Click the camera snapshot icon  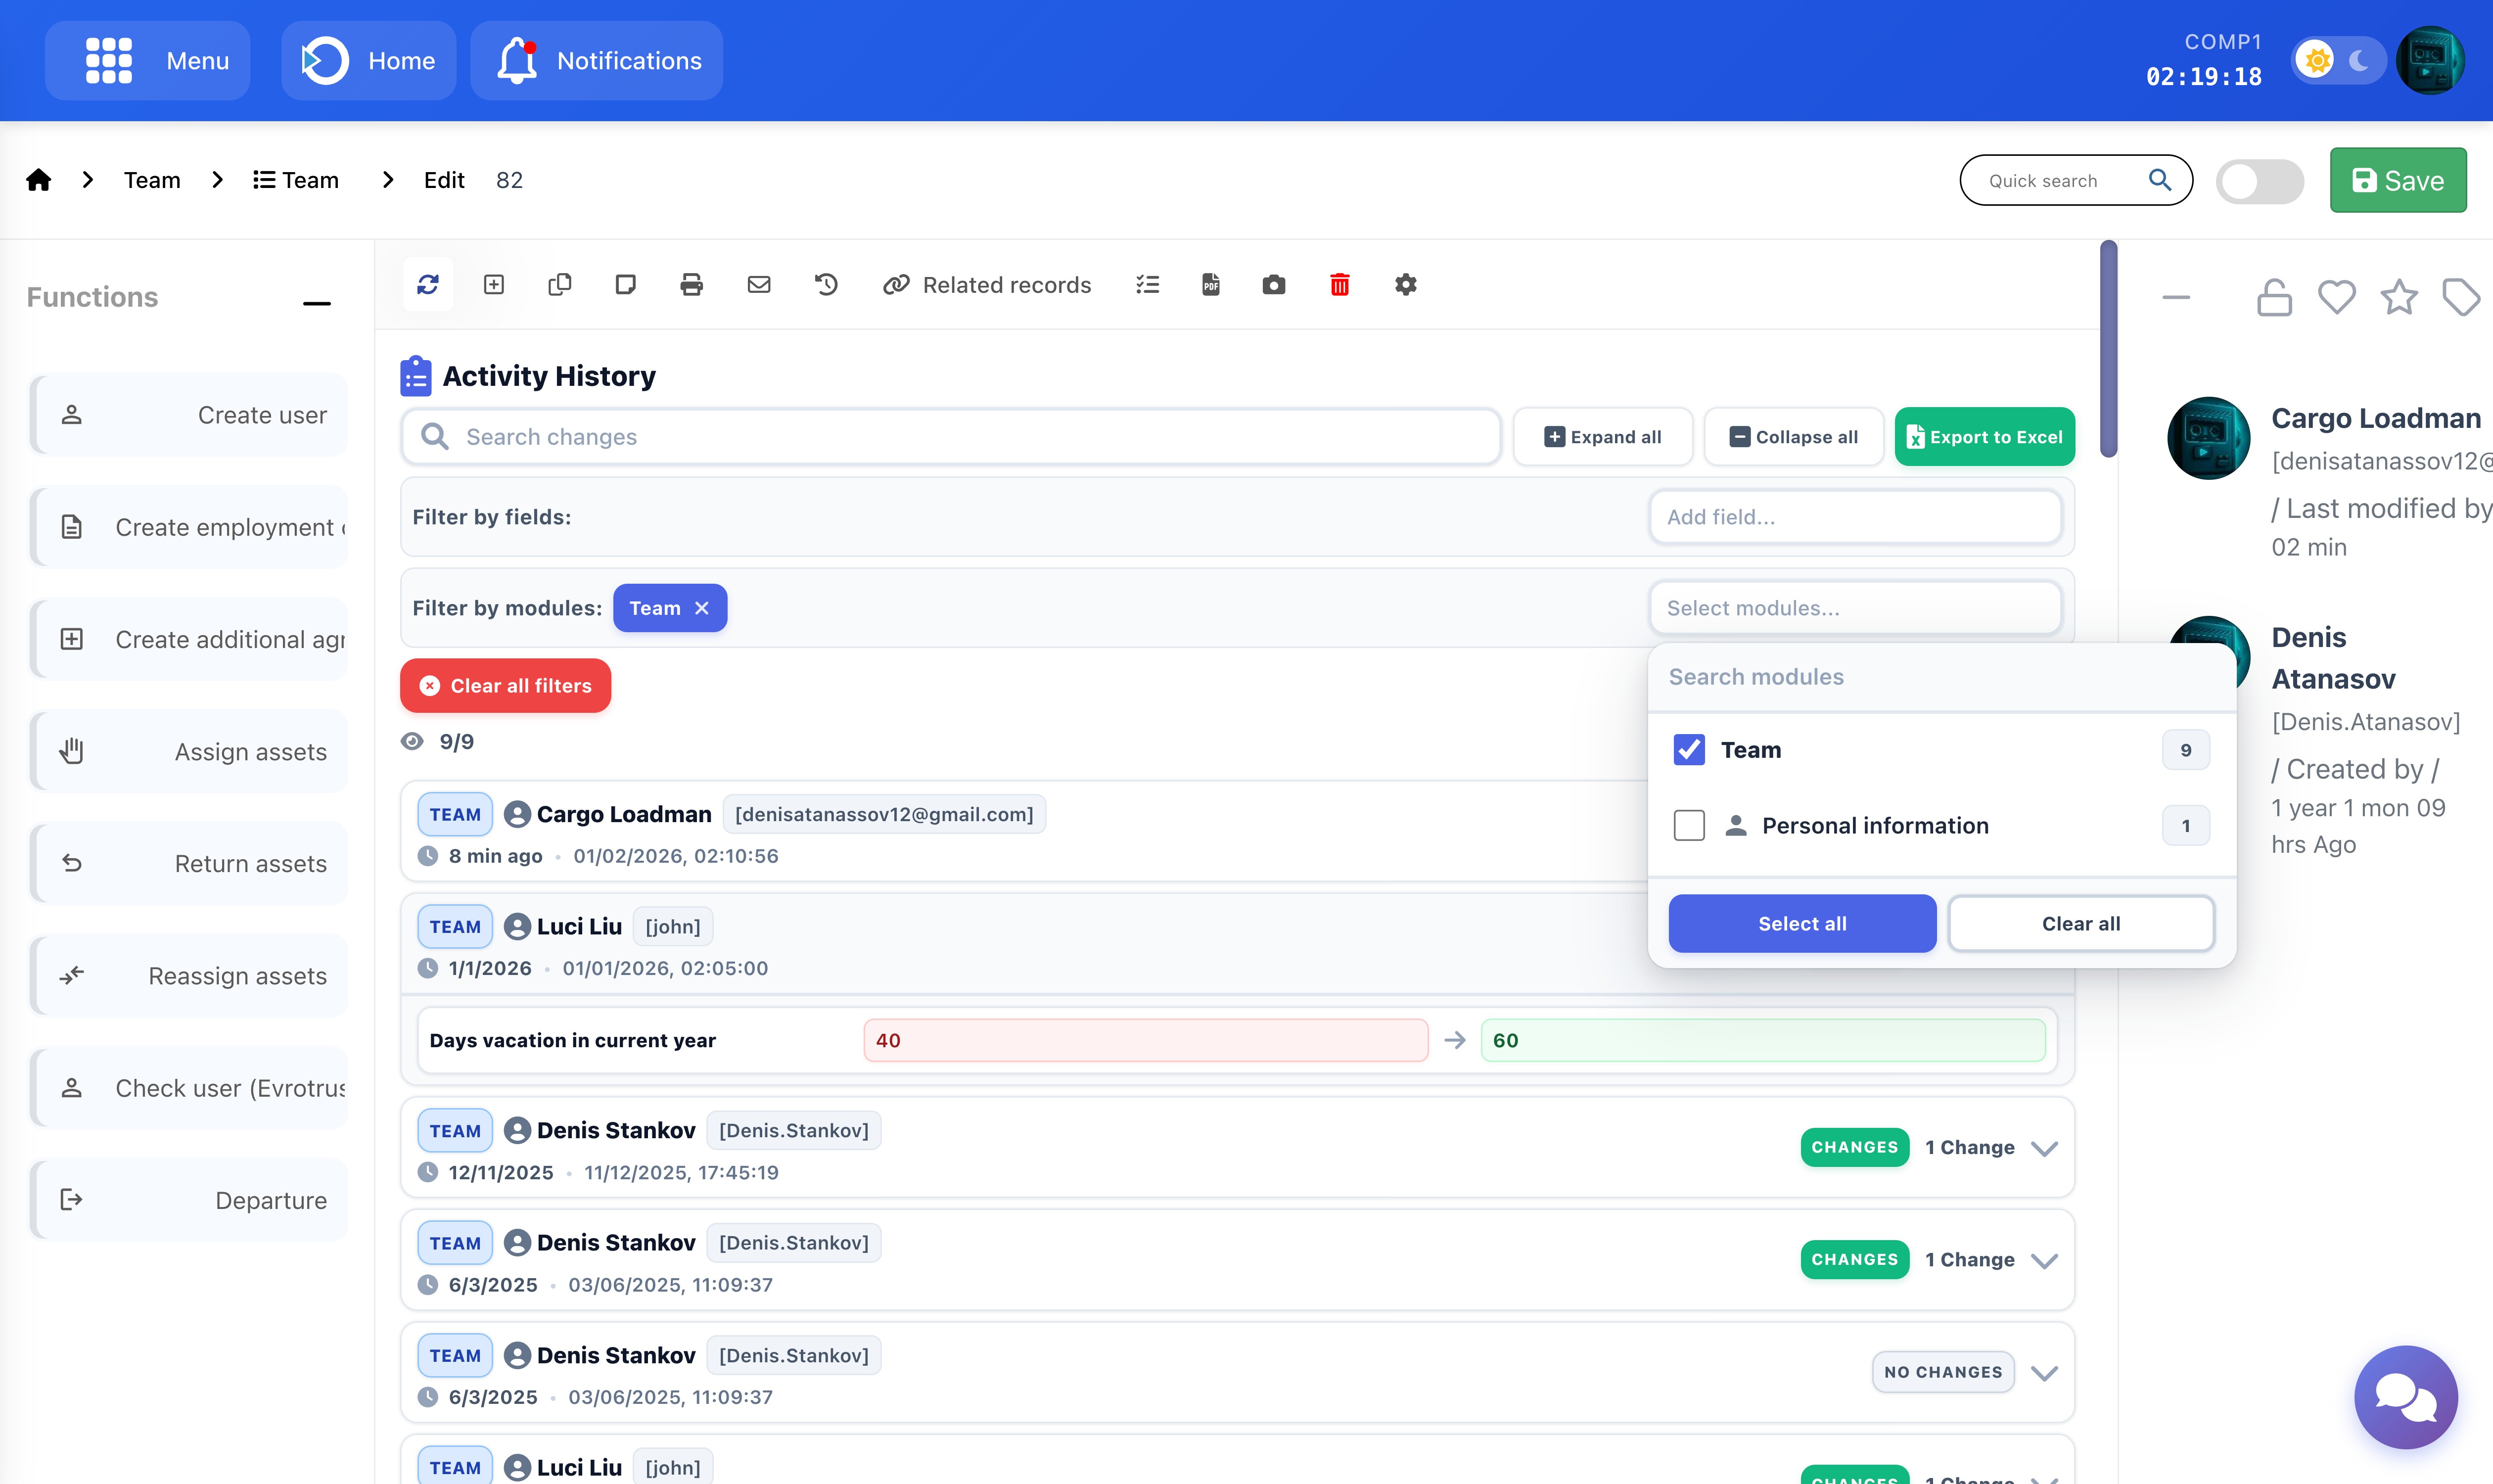[x=1273, y=285]
